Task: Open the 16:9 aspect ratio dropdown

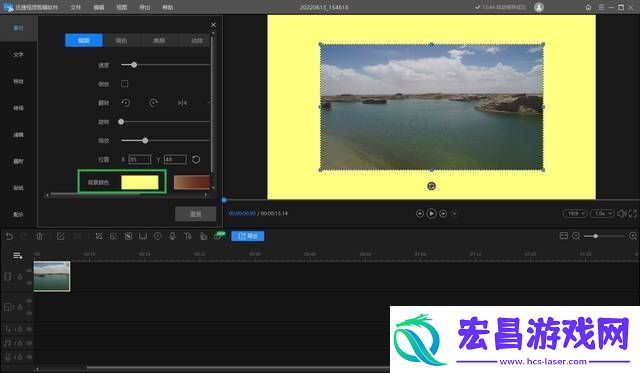Action: (575, 213)
